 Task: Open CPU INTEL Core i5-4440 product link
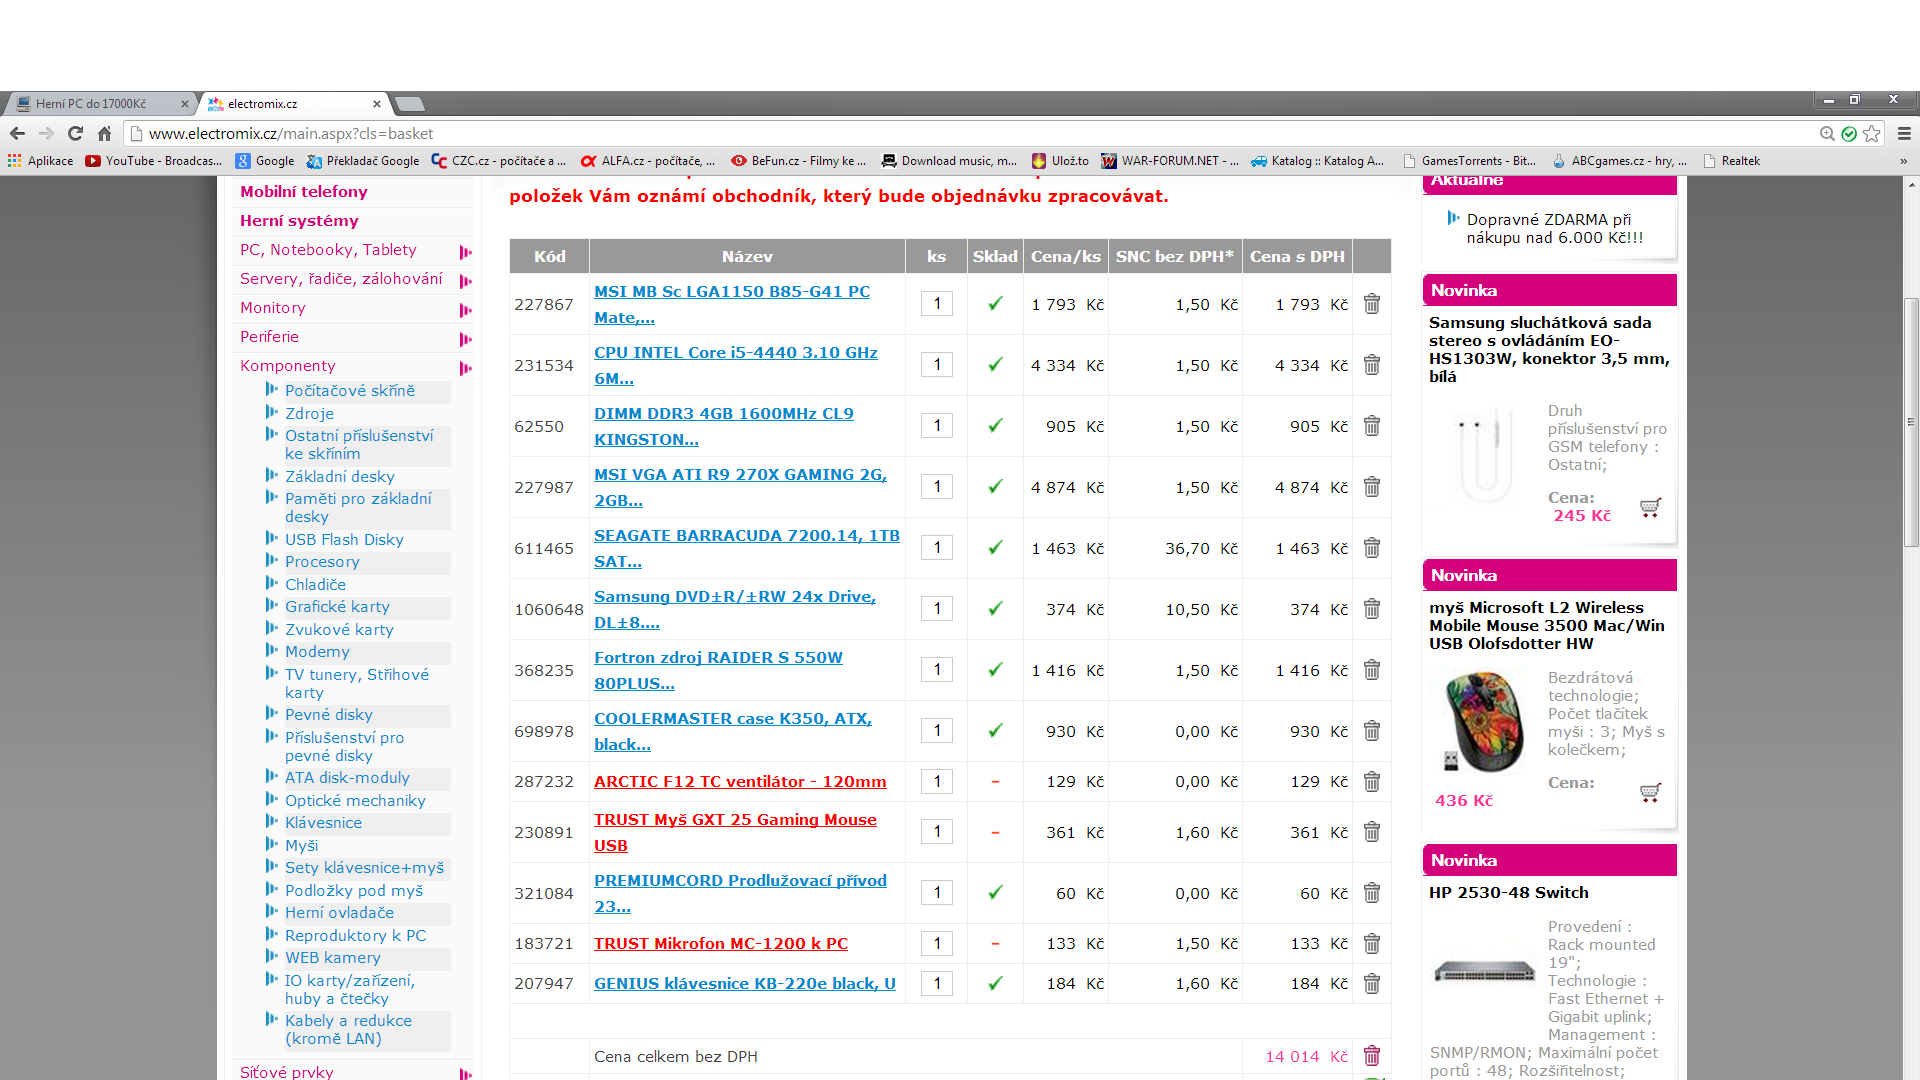coord(735,353)
